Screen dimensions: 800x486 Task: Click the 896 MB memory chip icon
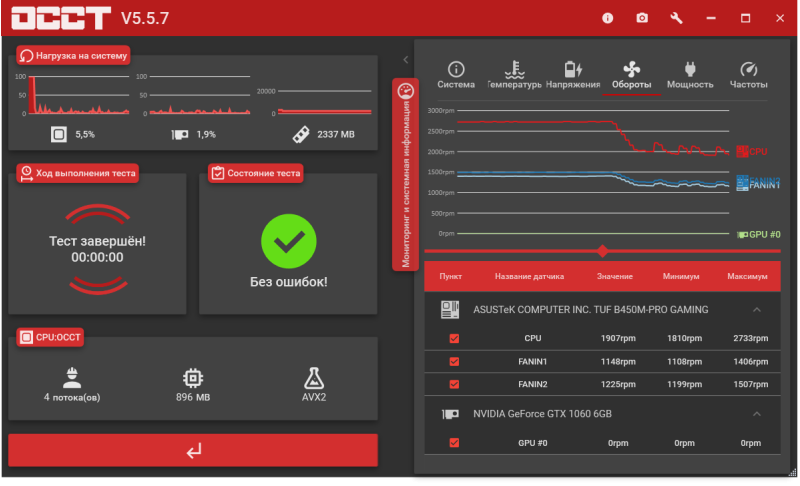[192, 378]
